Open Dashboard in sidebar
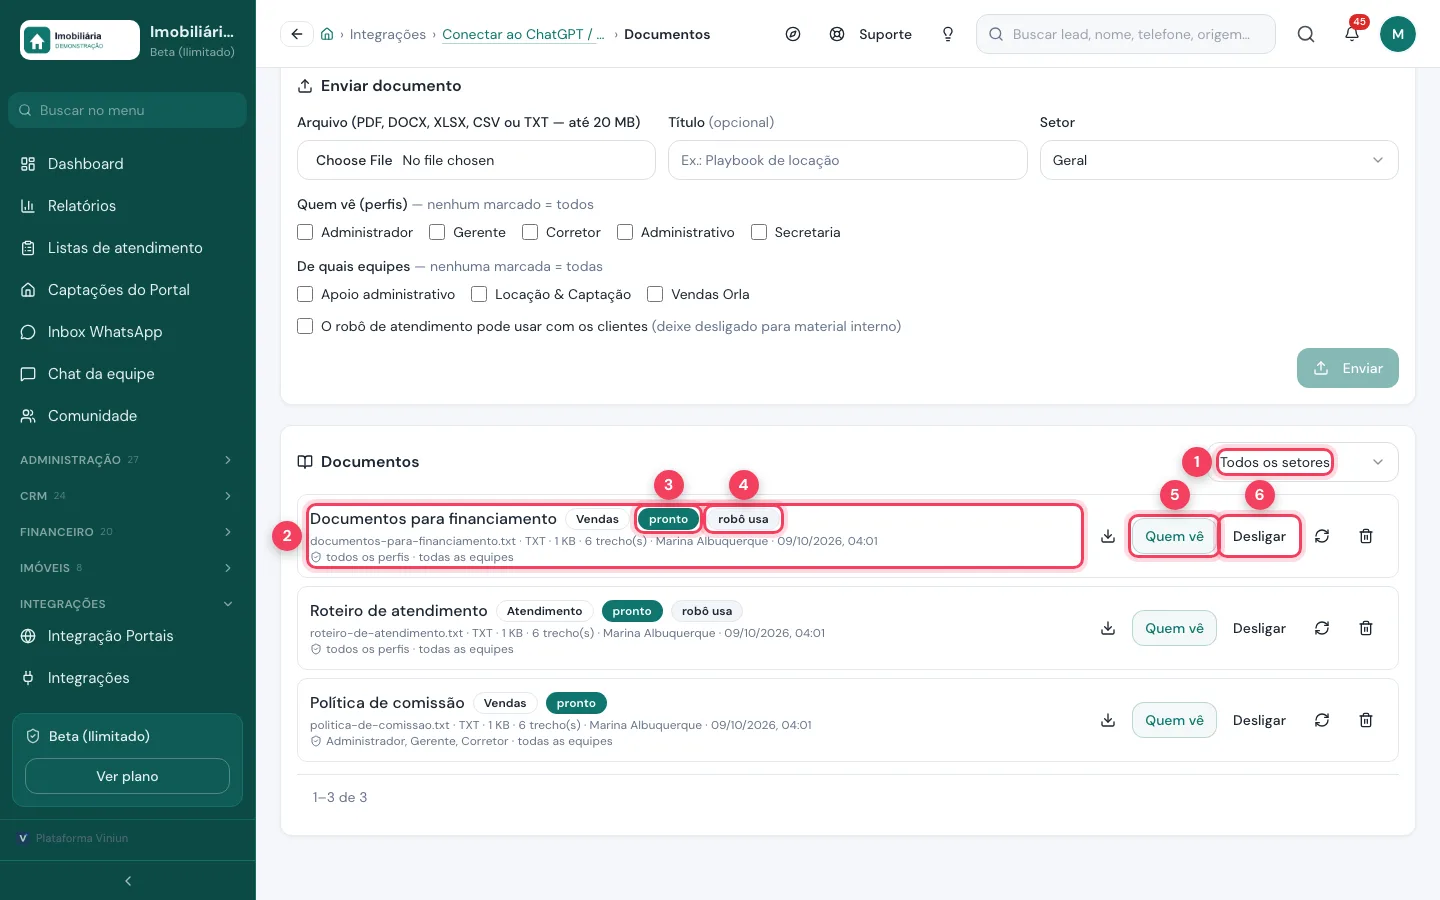The height and width of the screenshot is (900, 1440). coord(128,164)
